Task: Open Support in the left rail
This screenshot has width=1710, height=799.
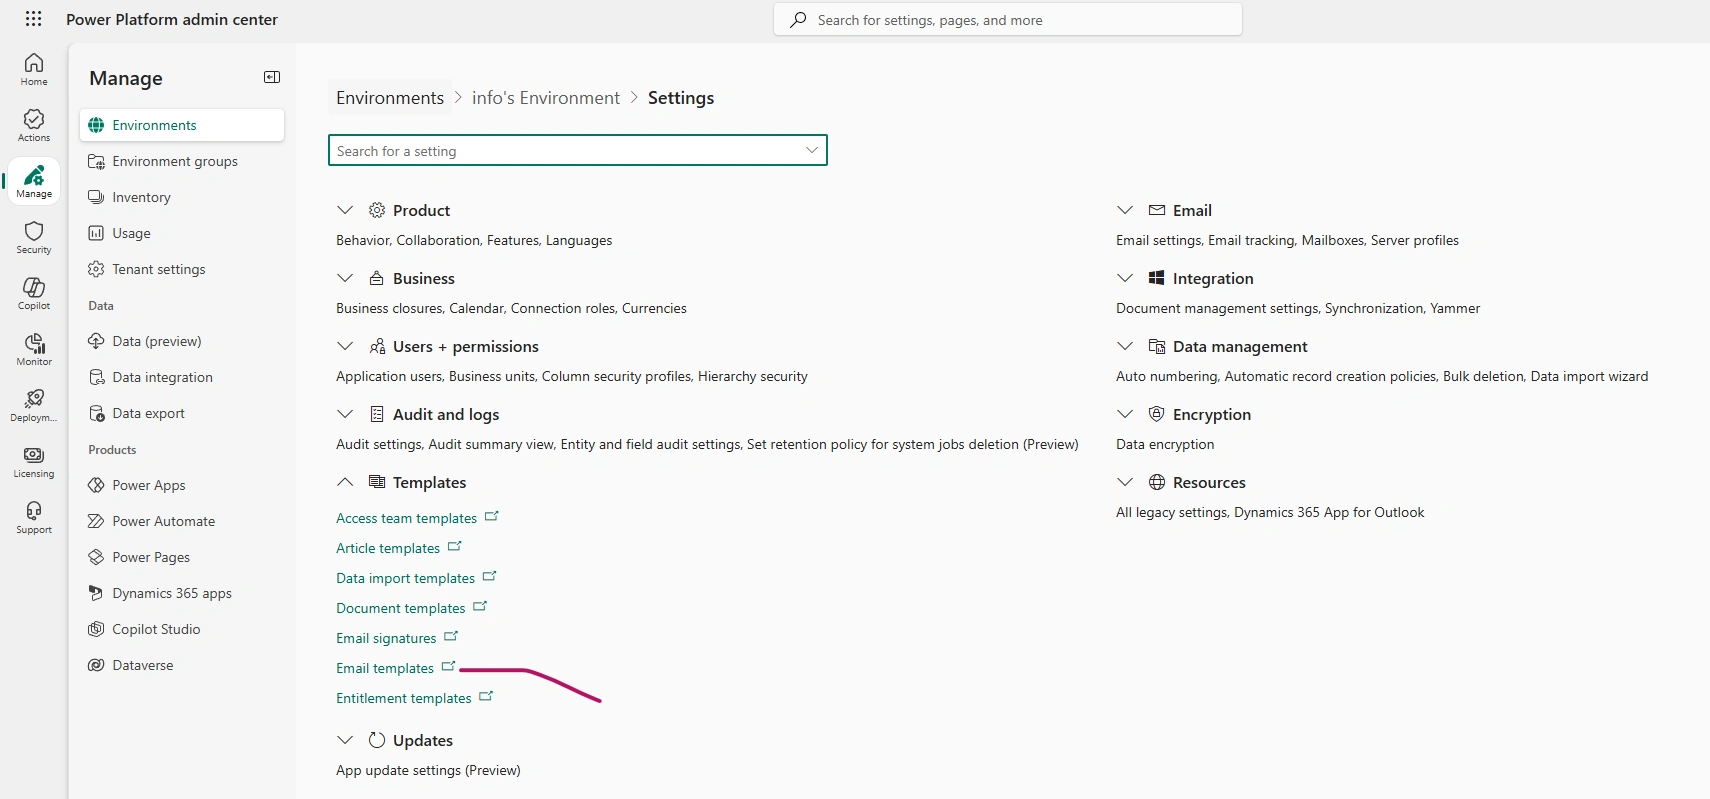Action: 34,518
